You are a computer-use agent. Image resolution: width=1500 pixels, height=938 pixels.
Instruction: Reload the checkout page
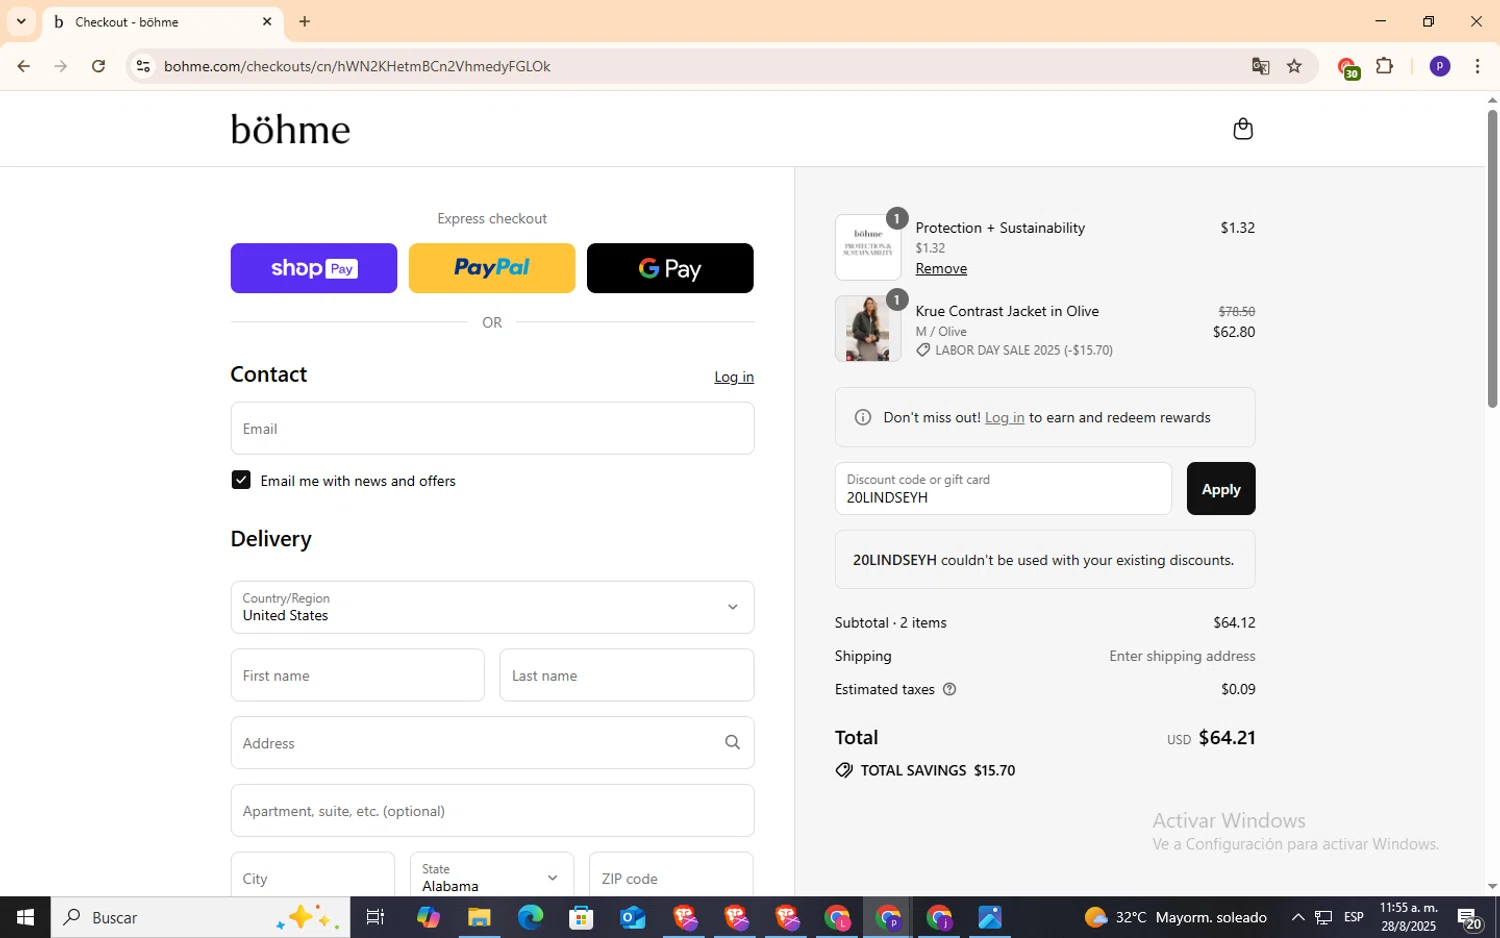(98, 66)
